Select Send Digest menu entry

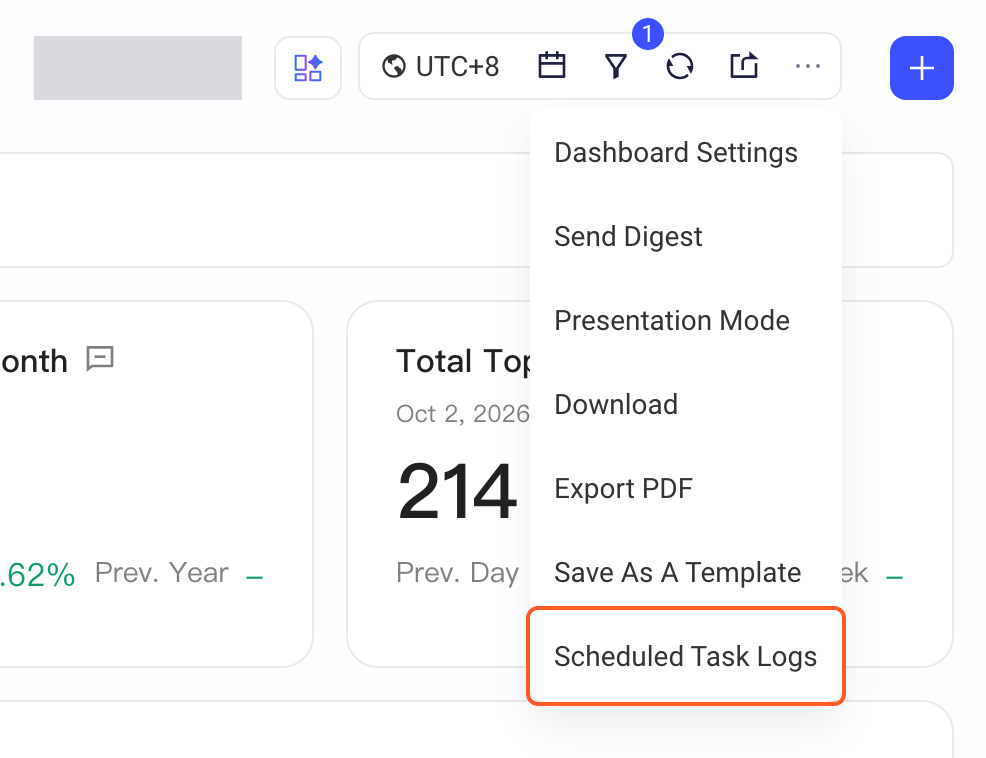point(686,237)
